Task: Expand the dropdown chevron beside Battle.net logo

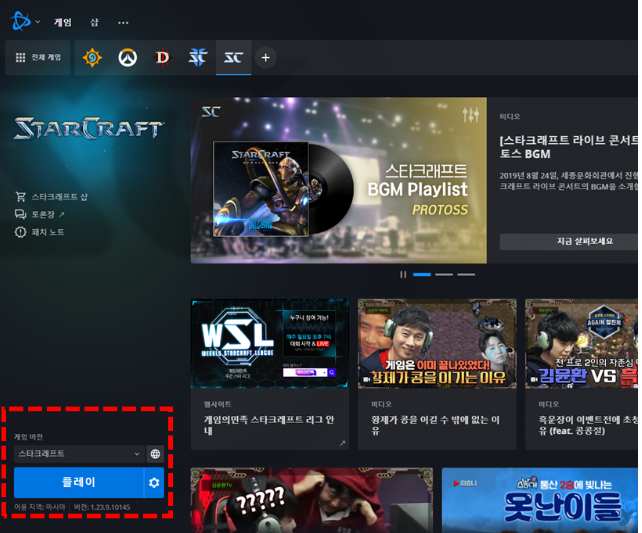Action: (x=38, y=22)
